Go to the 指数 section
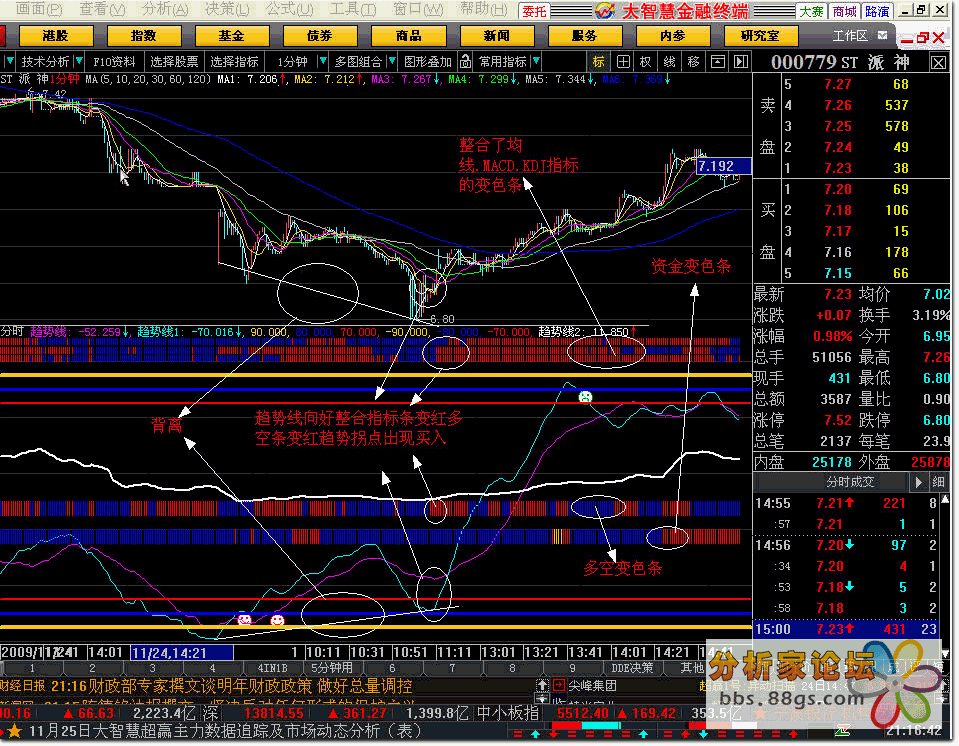 144,36
